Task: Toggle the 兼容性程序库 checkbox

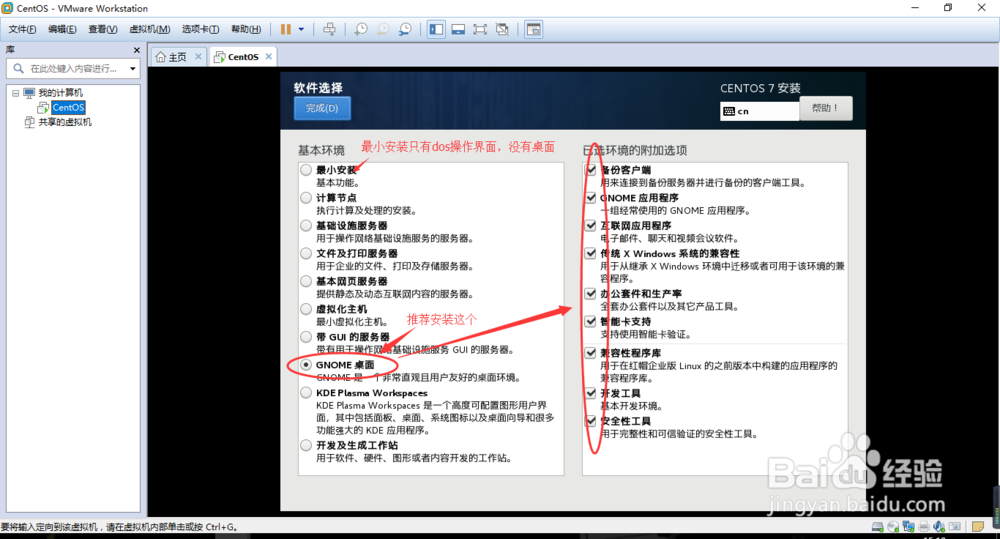Action: tap(591, 353)
